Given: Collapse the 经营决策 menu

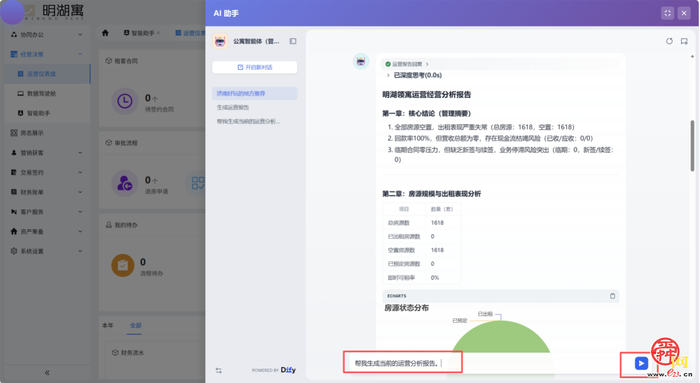Looking at the screenshot, I should 47,54.
